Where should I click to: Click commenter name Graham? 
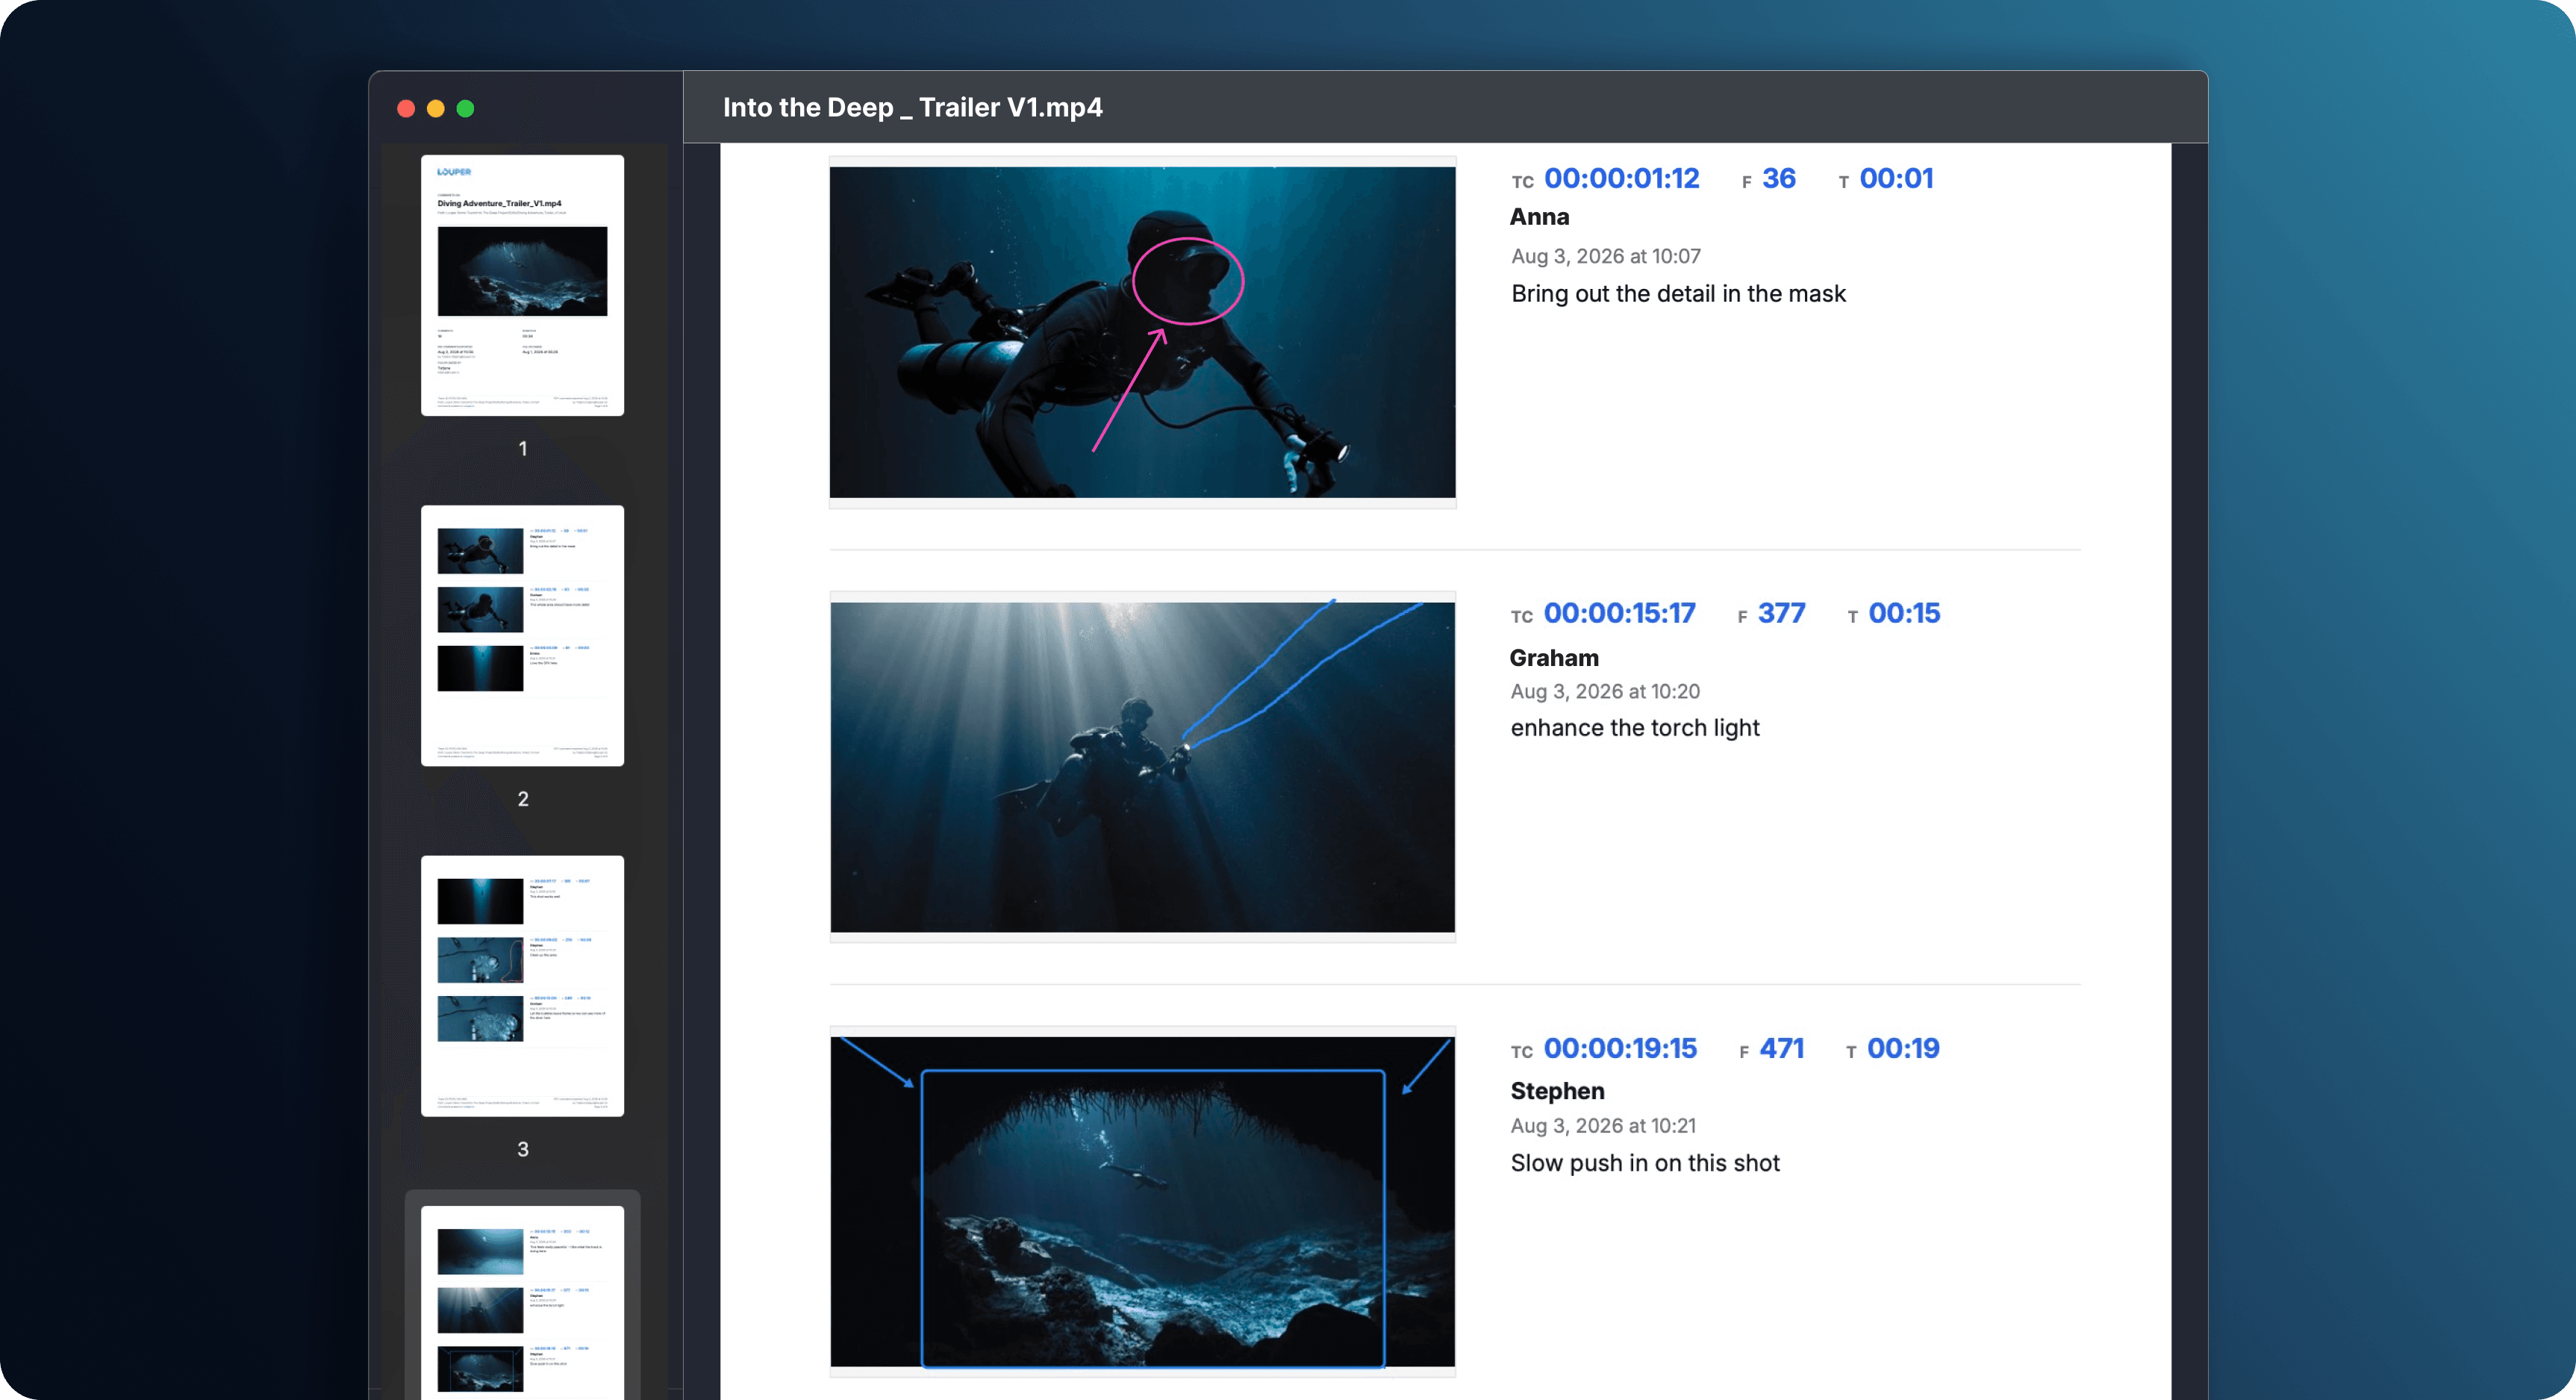[1554, 658]
